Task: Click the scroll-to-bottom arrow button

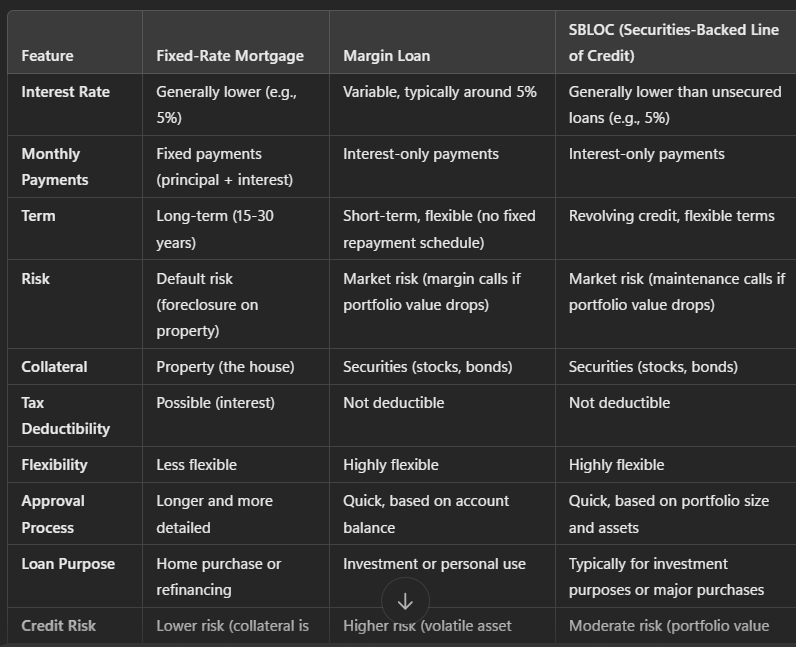Action: pos(405,601)
